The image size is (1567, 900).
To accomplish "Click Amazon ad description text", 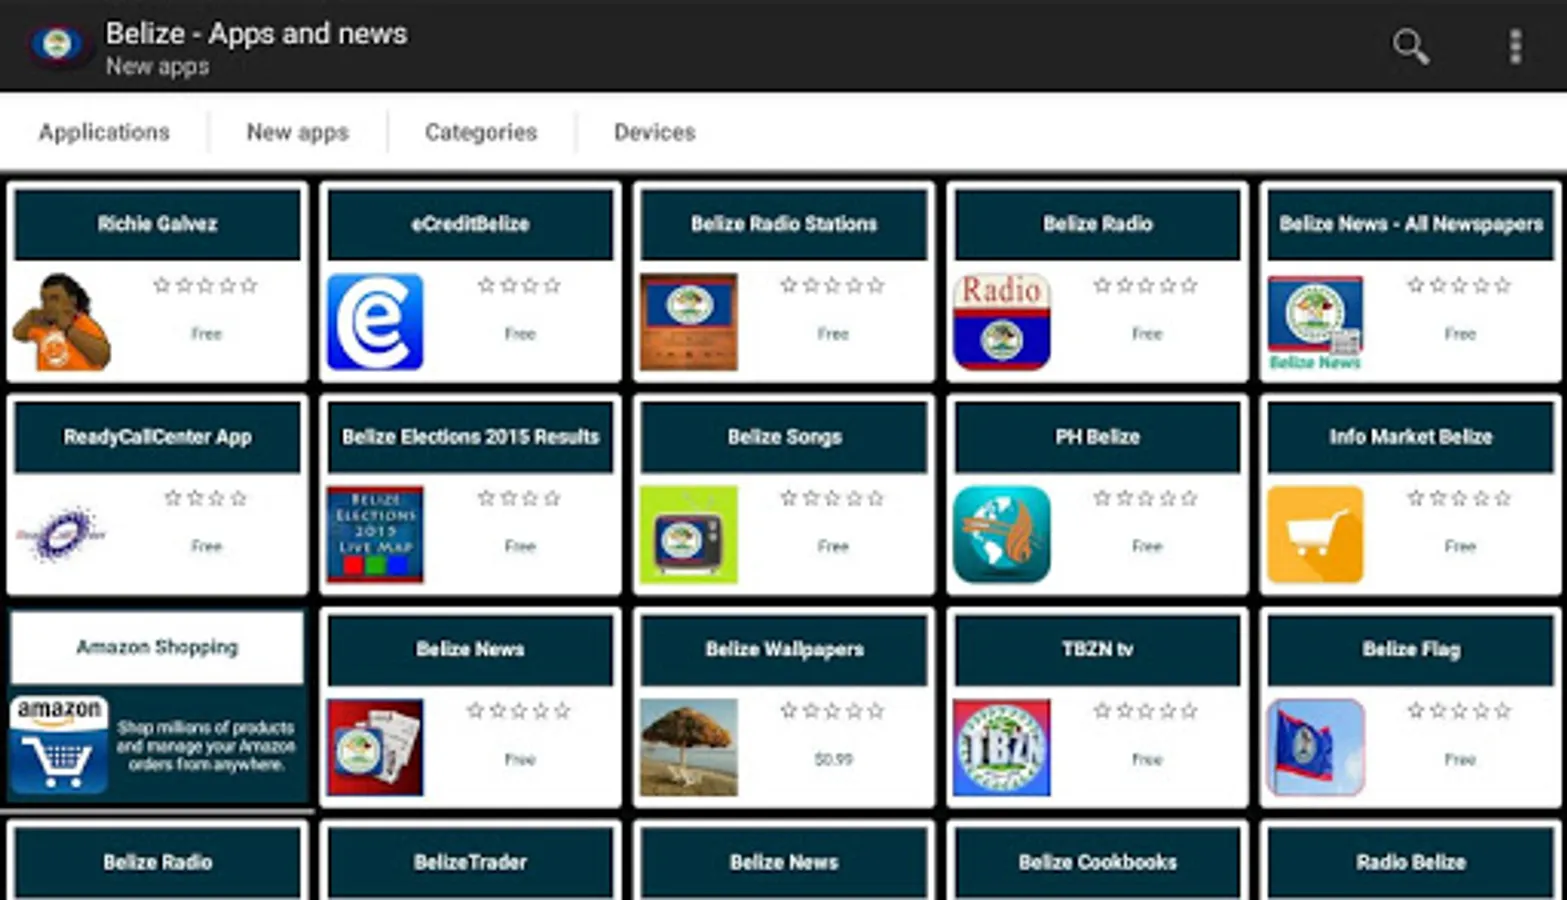I will [x=206, y=746].
